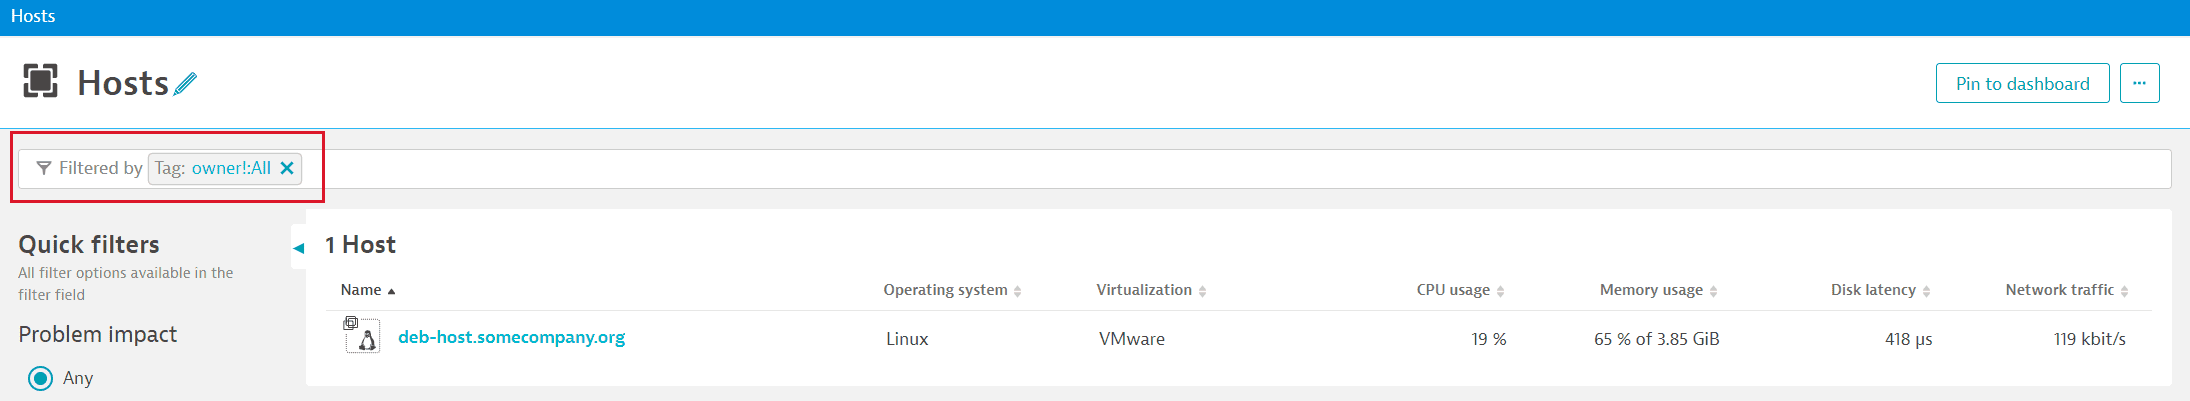
Task: Click the pencil edit icon beside Hosts
Action: [x=185, y=84]
